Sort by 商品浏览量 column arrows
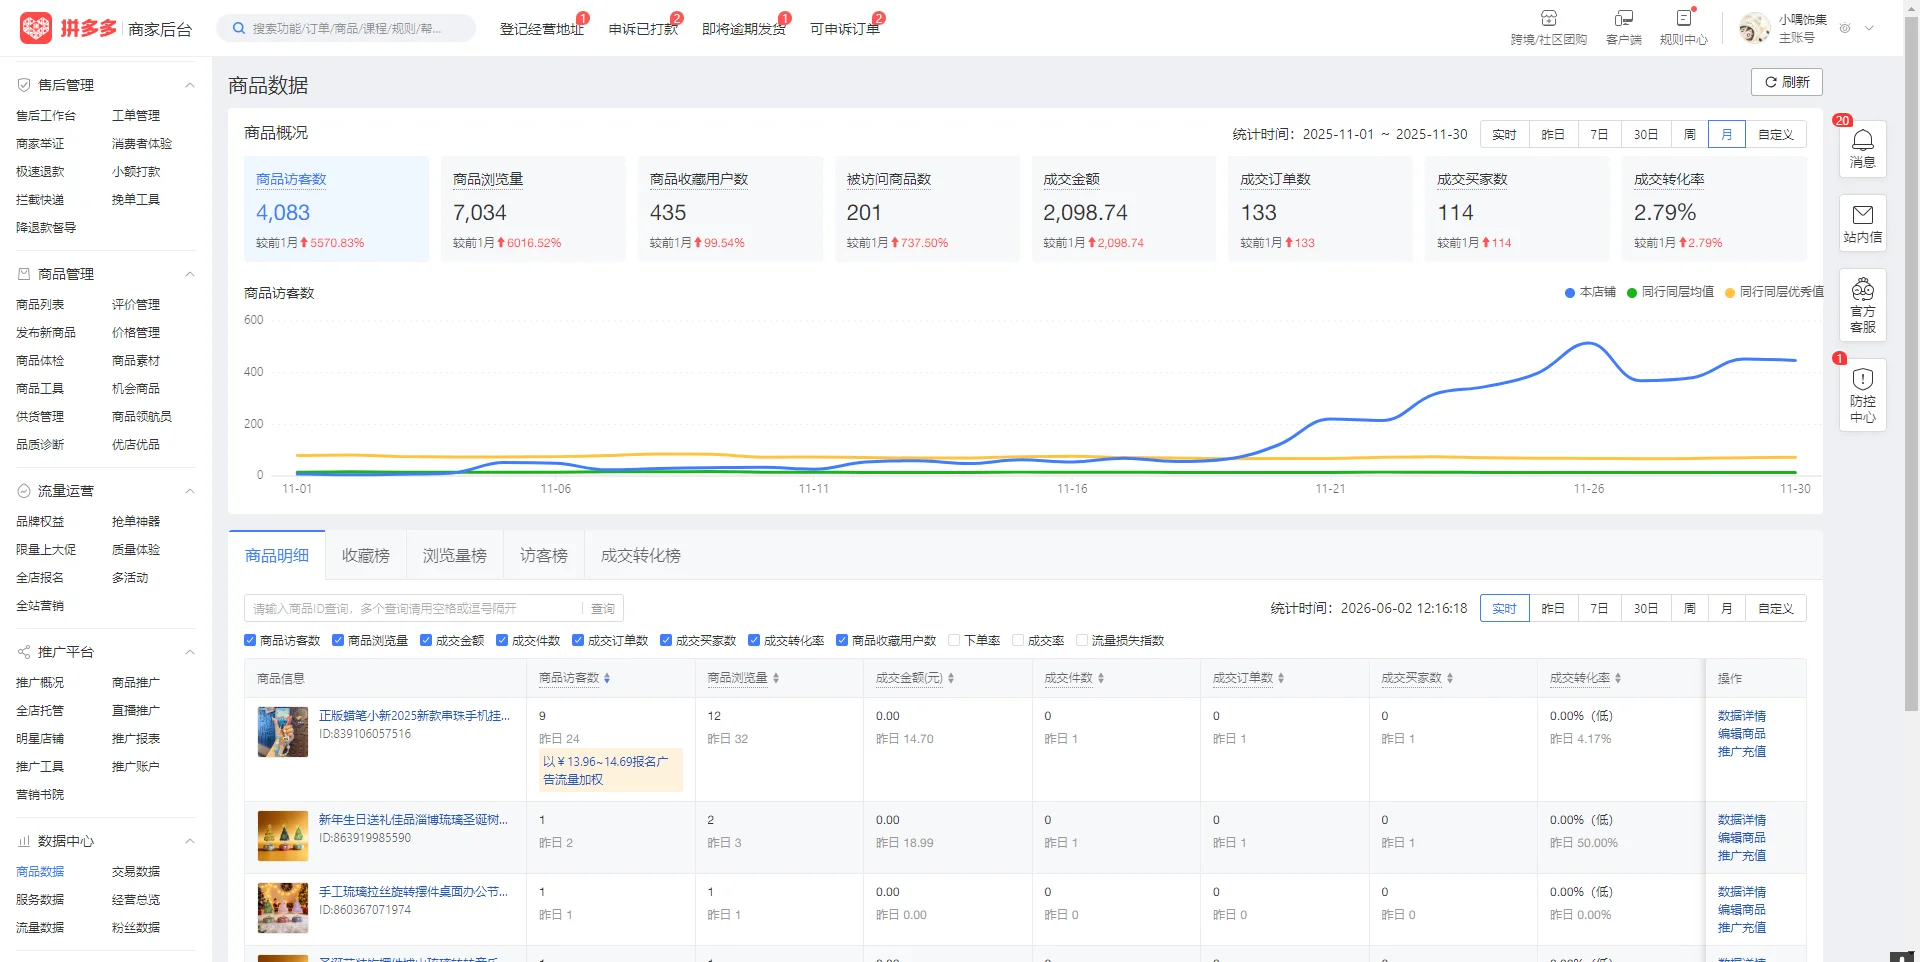Screen dimensions: 1920x962 pyautogui.click(x=776, y=678)
